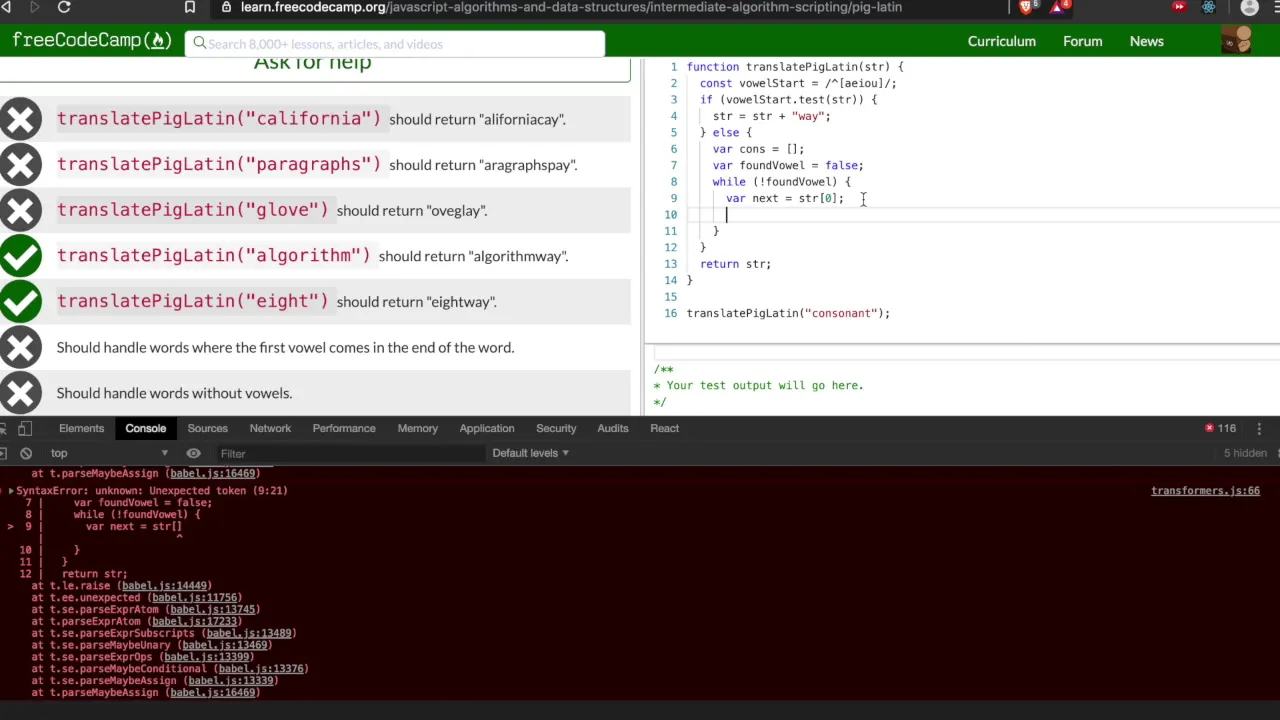Toggle the live expression eye icon
The height and width of the screenshot is (720, 1280).
193,453
